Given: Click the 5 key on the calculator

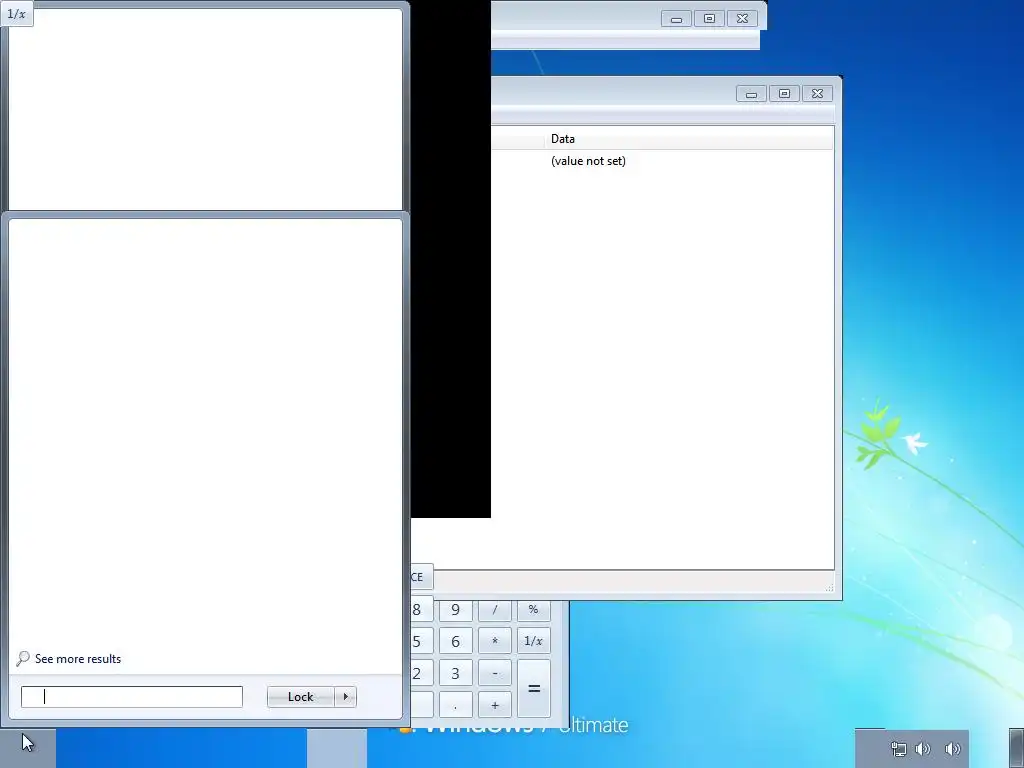Looking at the screenshot, I should tap(421, 641).
